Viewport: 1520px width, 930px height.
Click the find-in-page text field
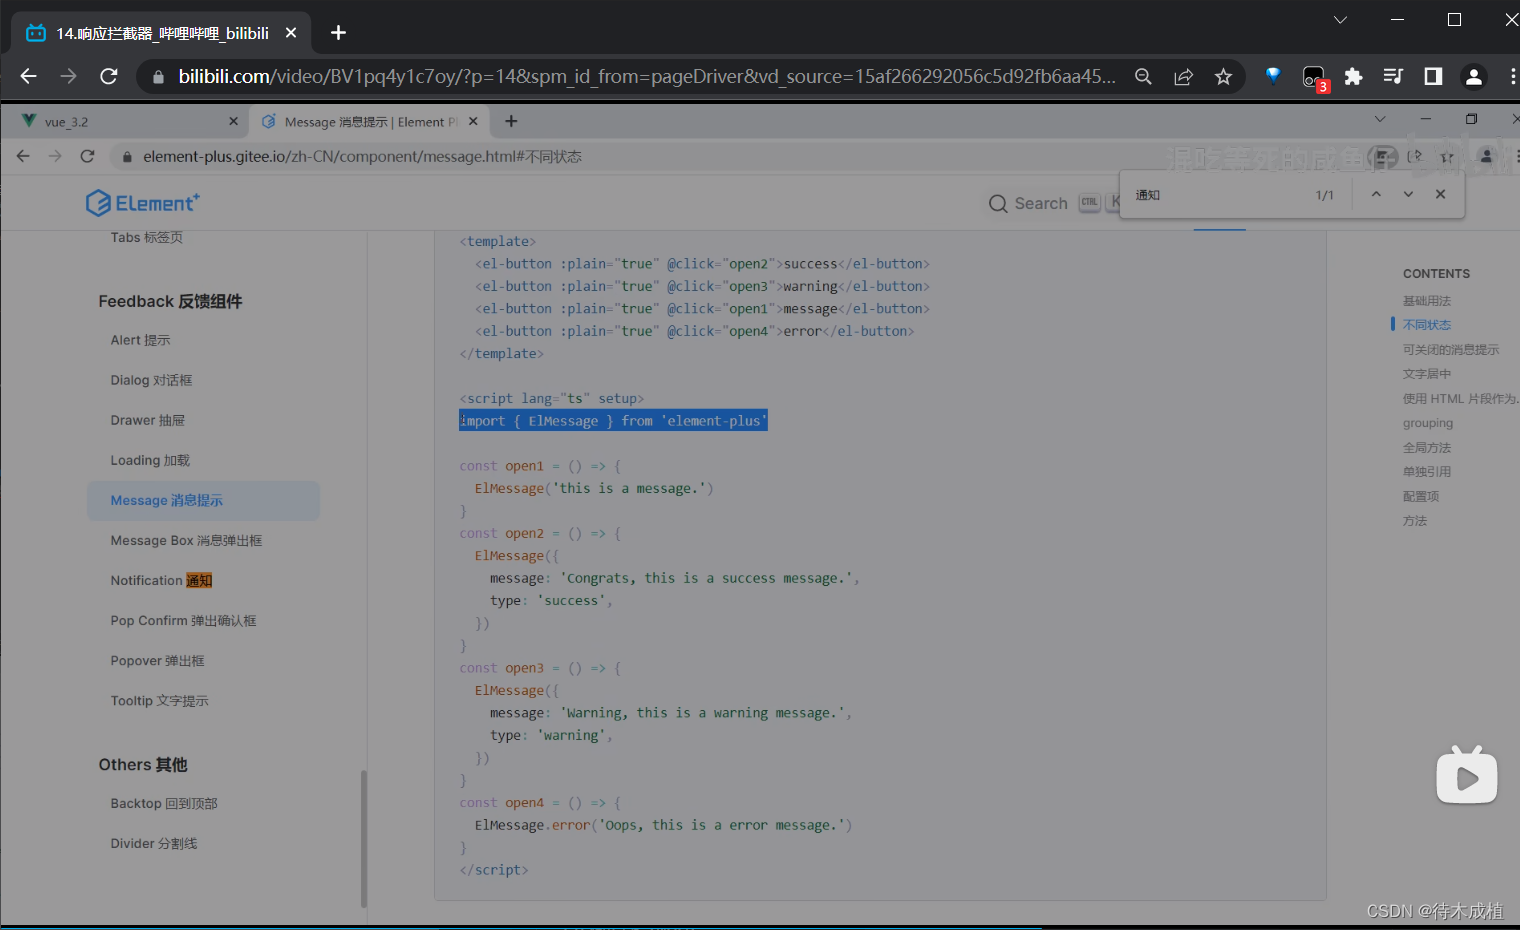coord(1220,195)
